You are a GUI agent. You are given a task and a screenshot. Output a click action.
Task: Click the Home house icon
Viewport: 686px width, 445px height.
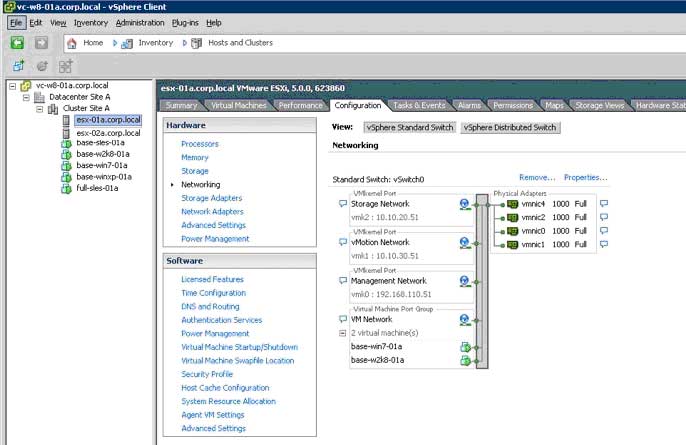point(72,43)
